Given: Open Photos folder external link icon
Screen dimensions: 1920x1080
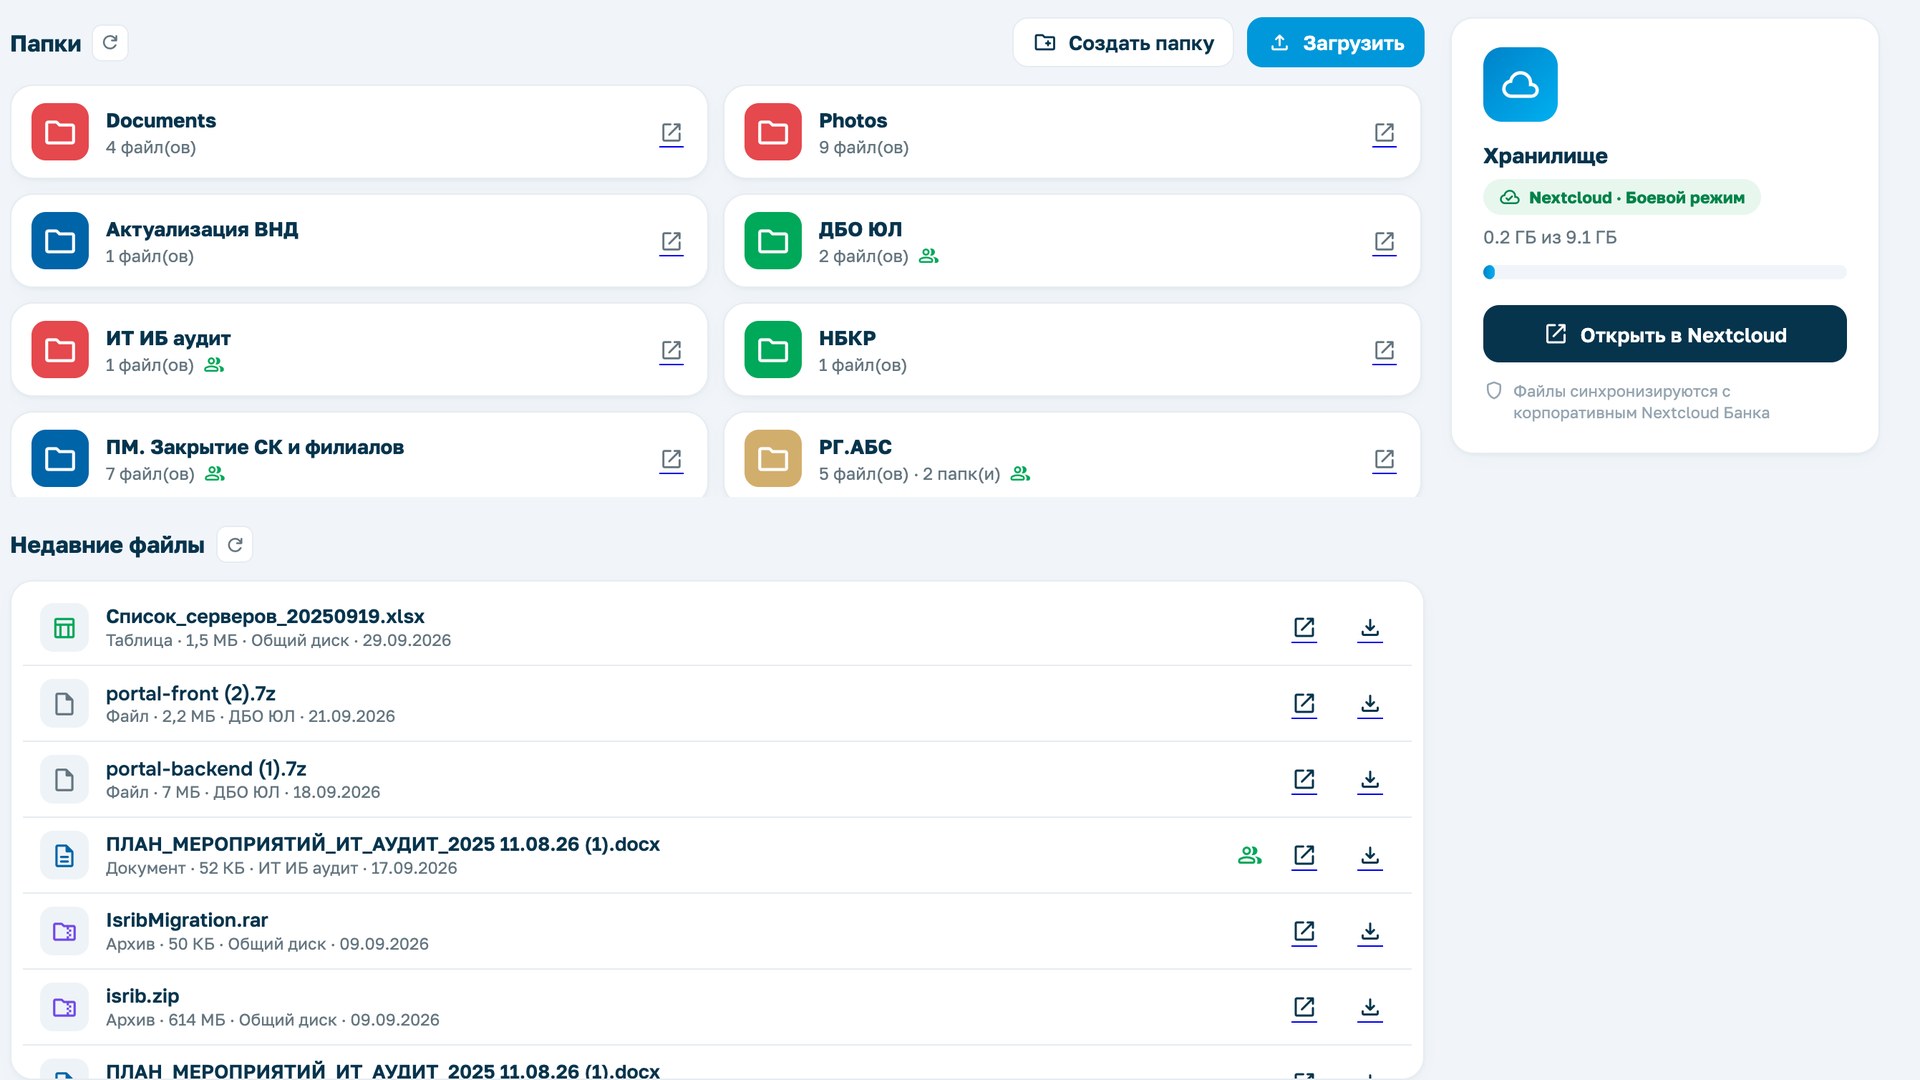Looking at the screenshot, I should 1384,133.
